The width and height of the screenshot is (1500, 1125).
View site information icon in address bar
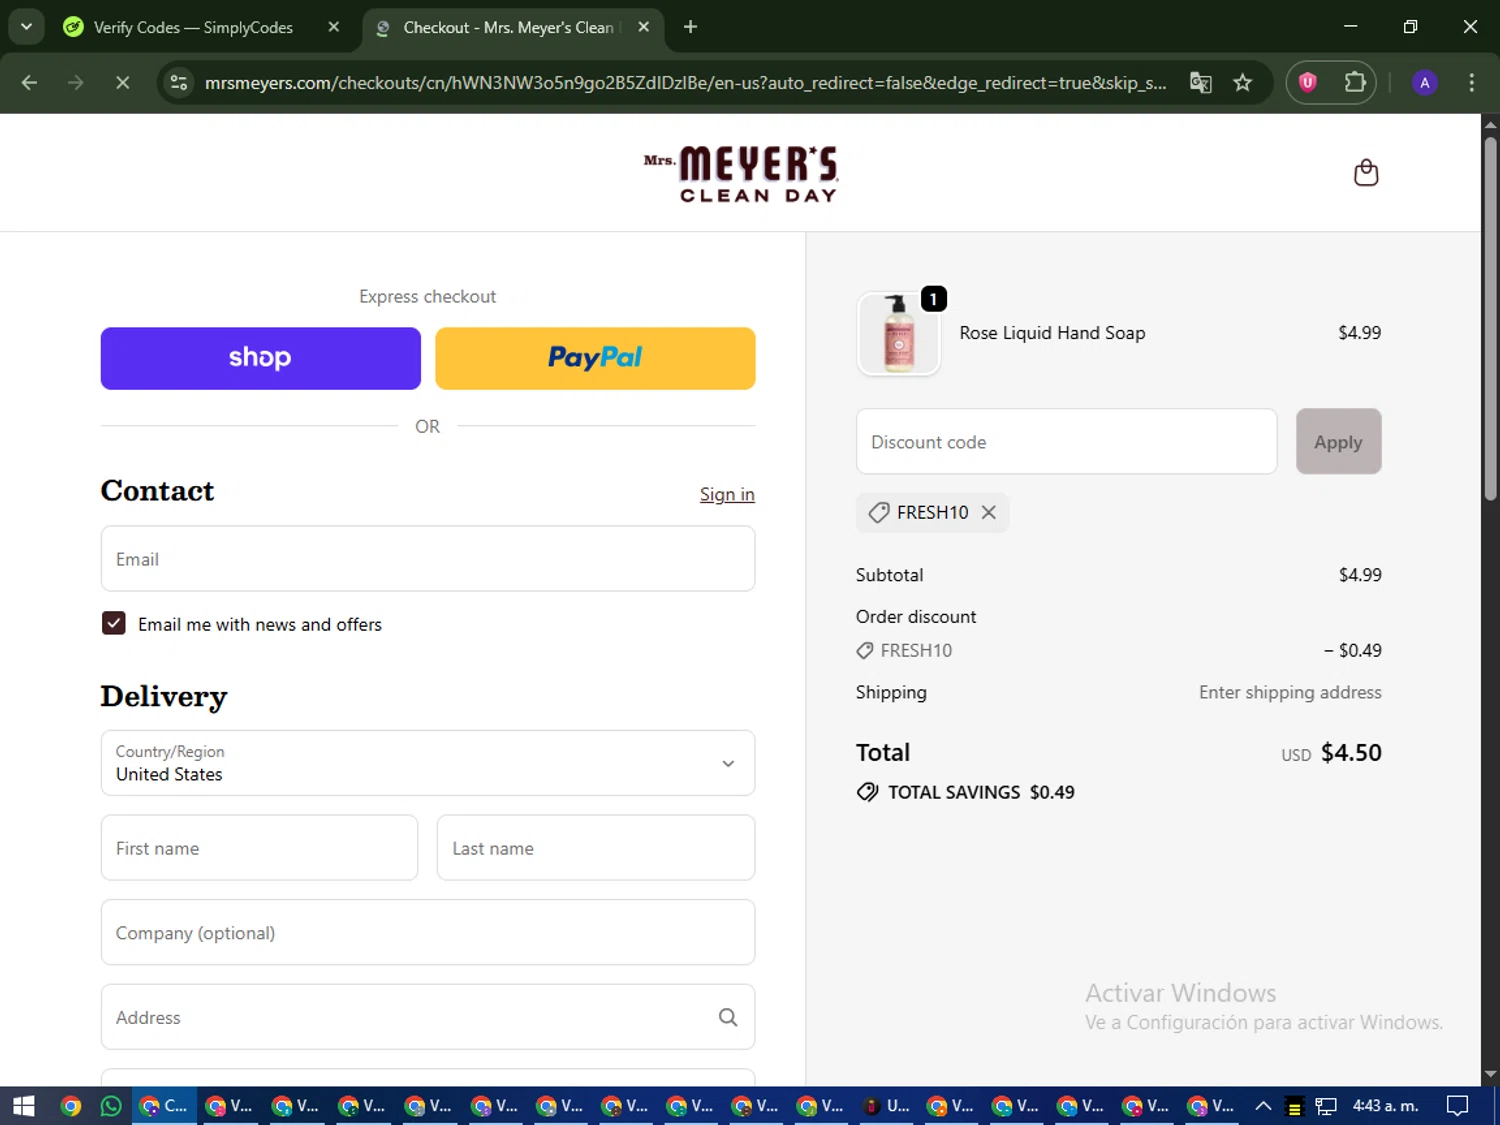point(180,83)
